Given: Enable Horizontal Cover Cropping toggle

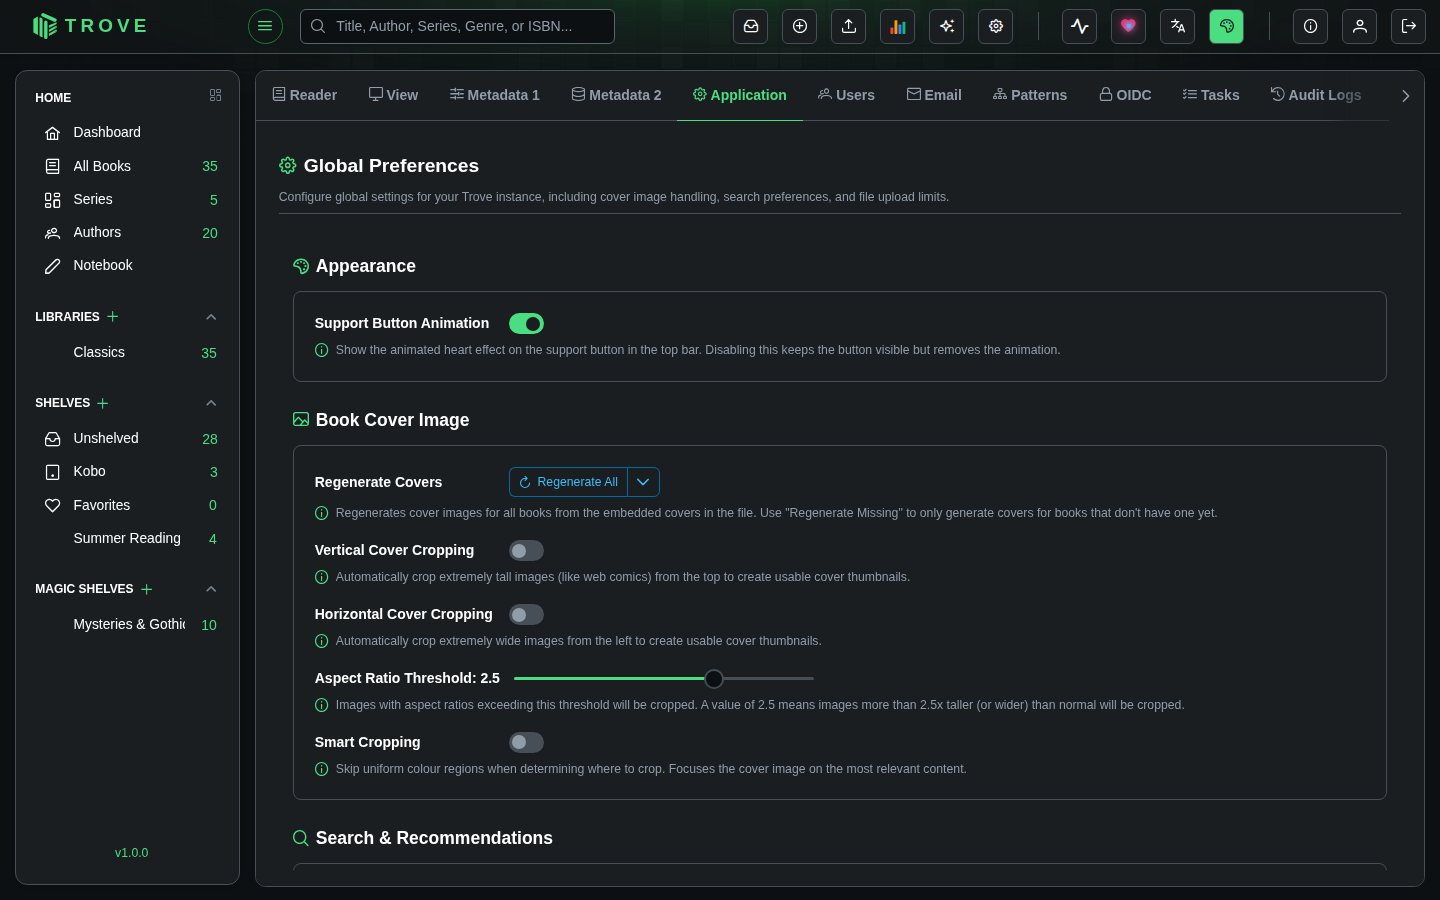Looking at the screenshot, I should click(526, 615).
